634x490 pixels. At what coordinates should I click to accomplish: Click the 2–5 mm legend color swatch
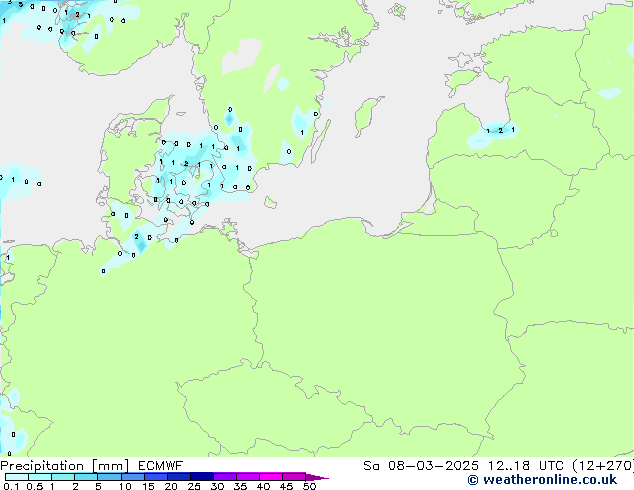click(86, 477)
